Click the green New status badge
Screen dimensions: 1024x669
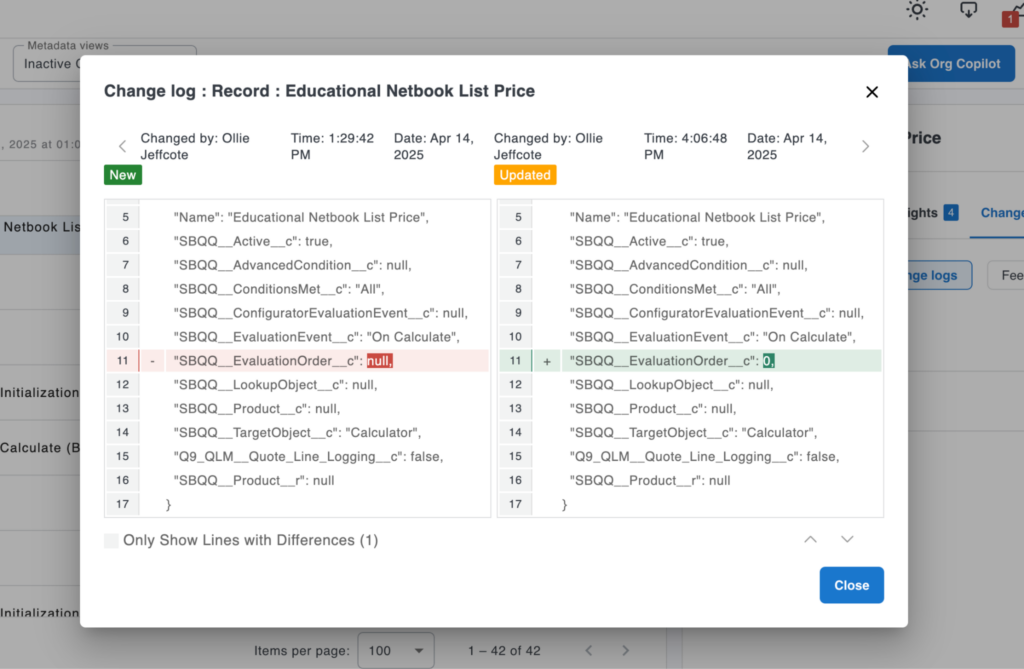pos(123,175)
